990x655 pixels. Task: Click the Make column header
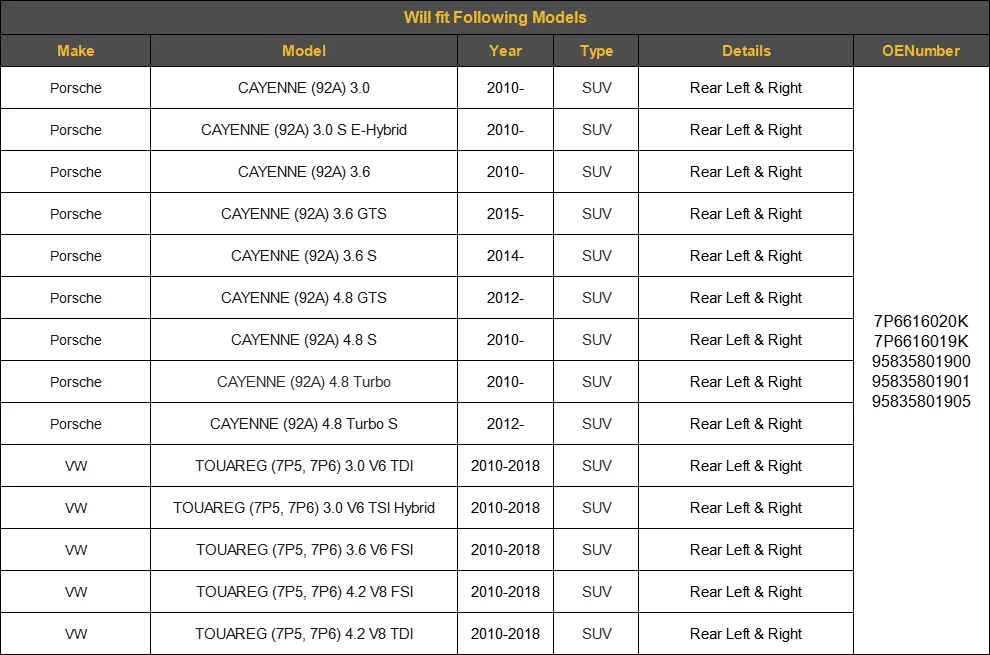tap(75, 51)
